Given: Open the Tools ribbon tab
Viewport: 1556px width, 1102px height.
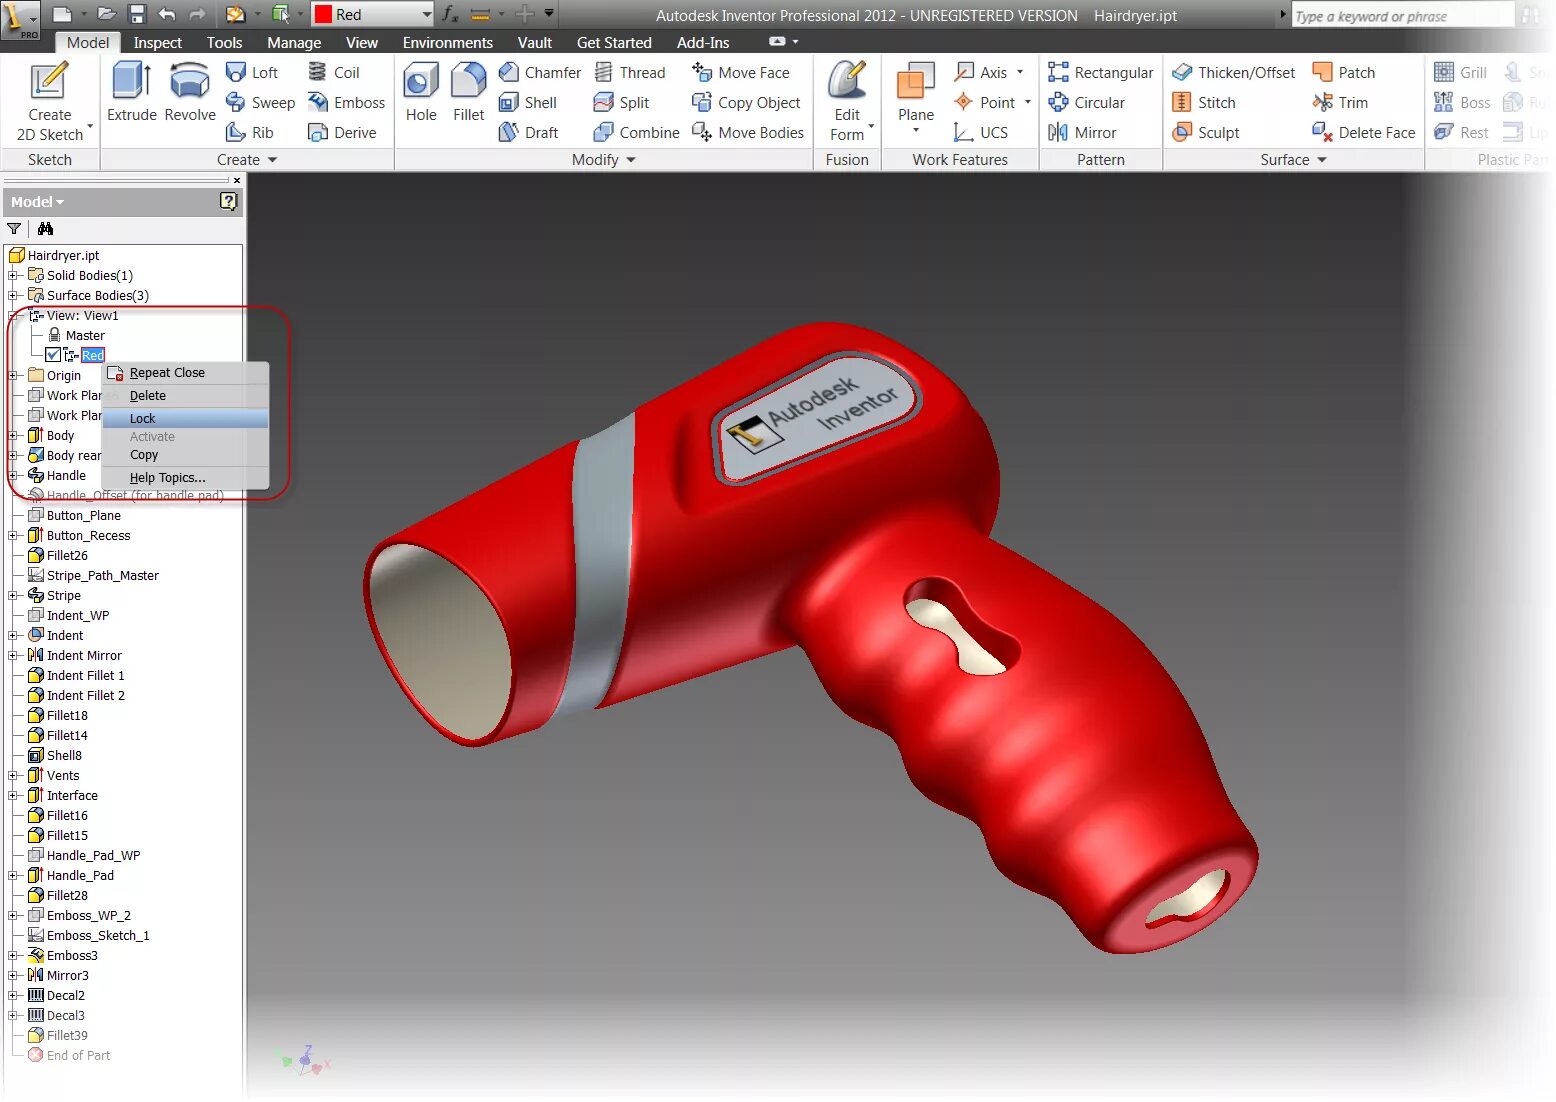Looking at the screenshot, I should tap(224, 42).
